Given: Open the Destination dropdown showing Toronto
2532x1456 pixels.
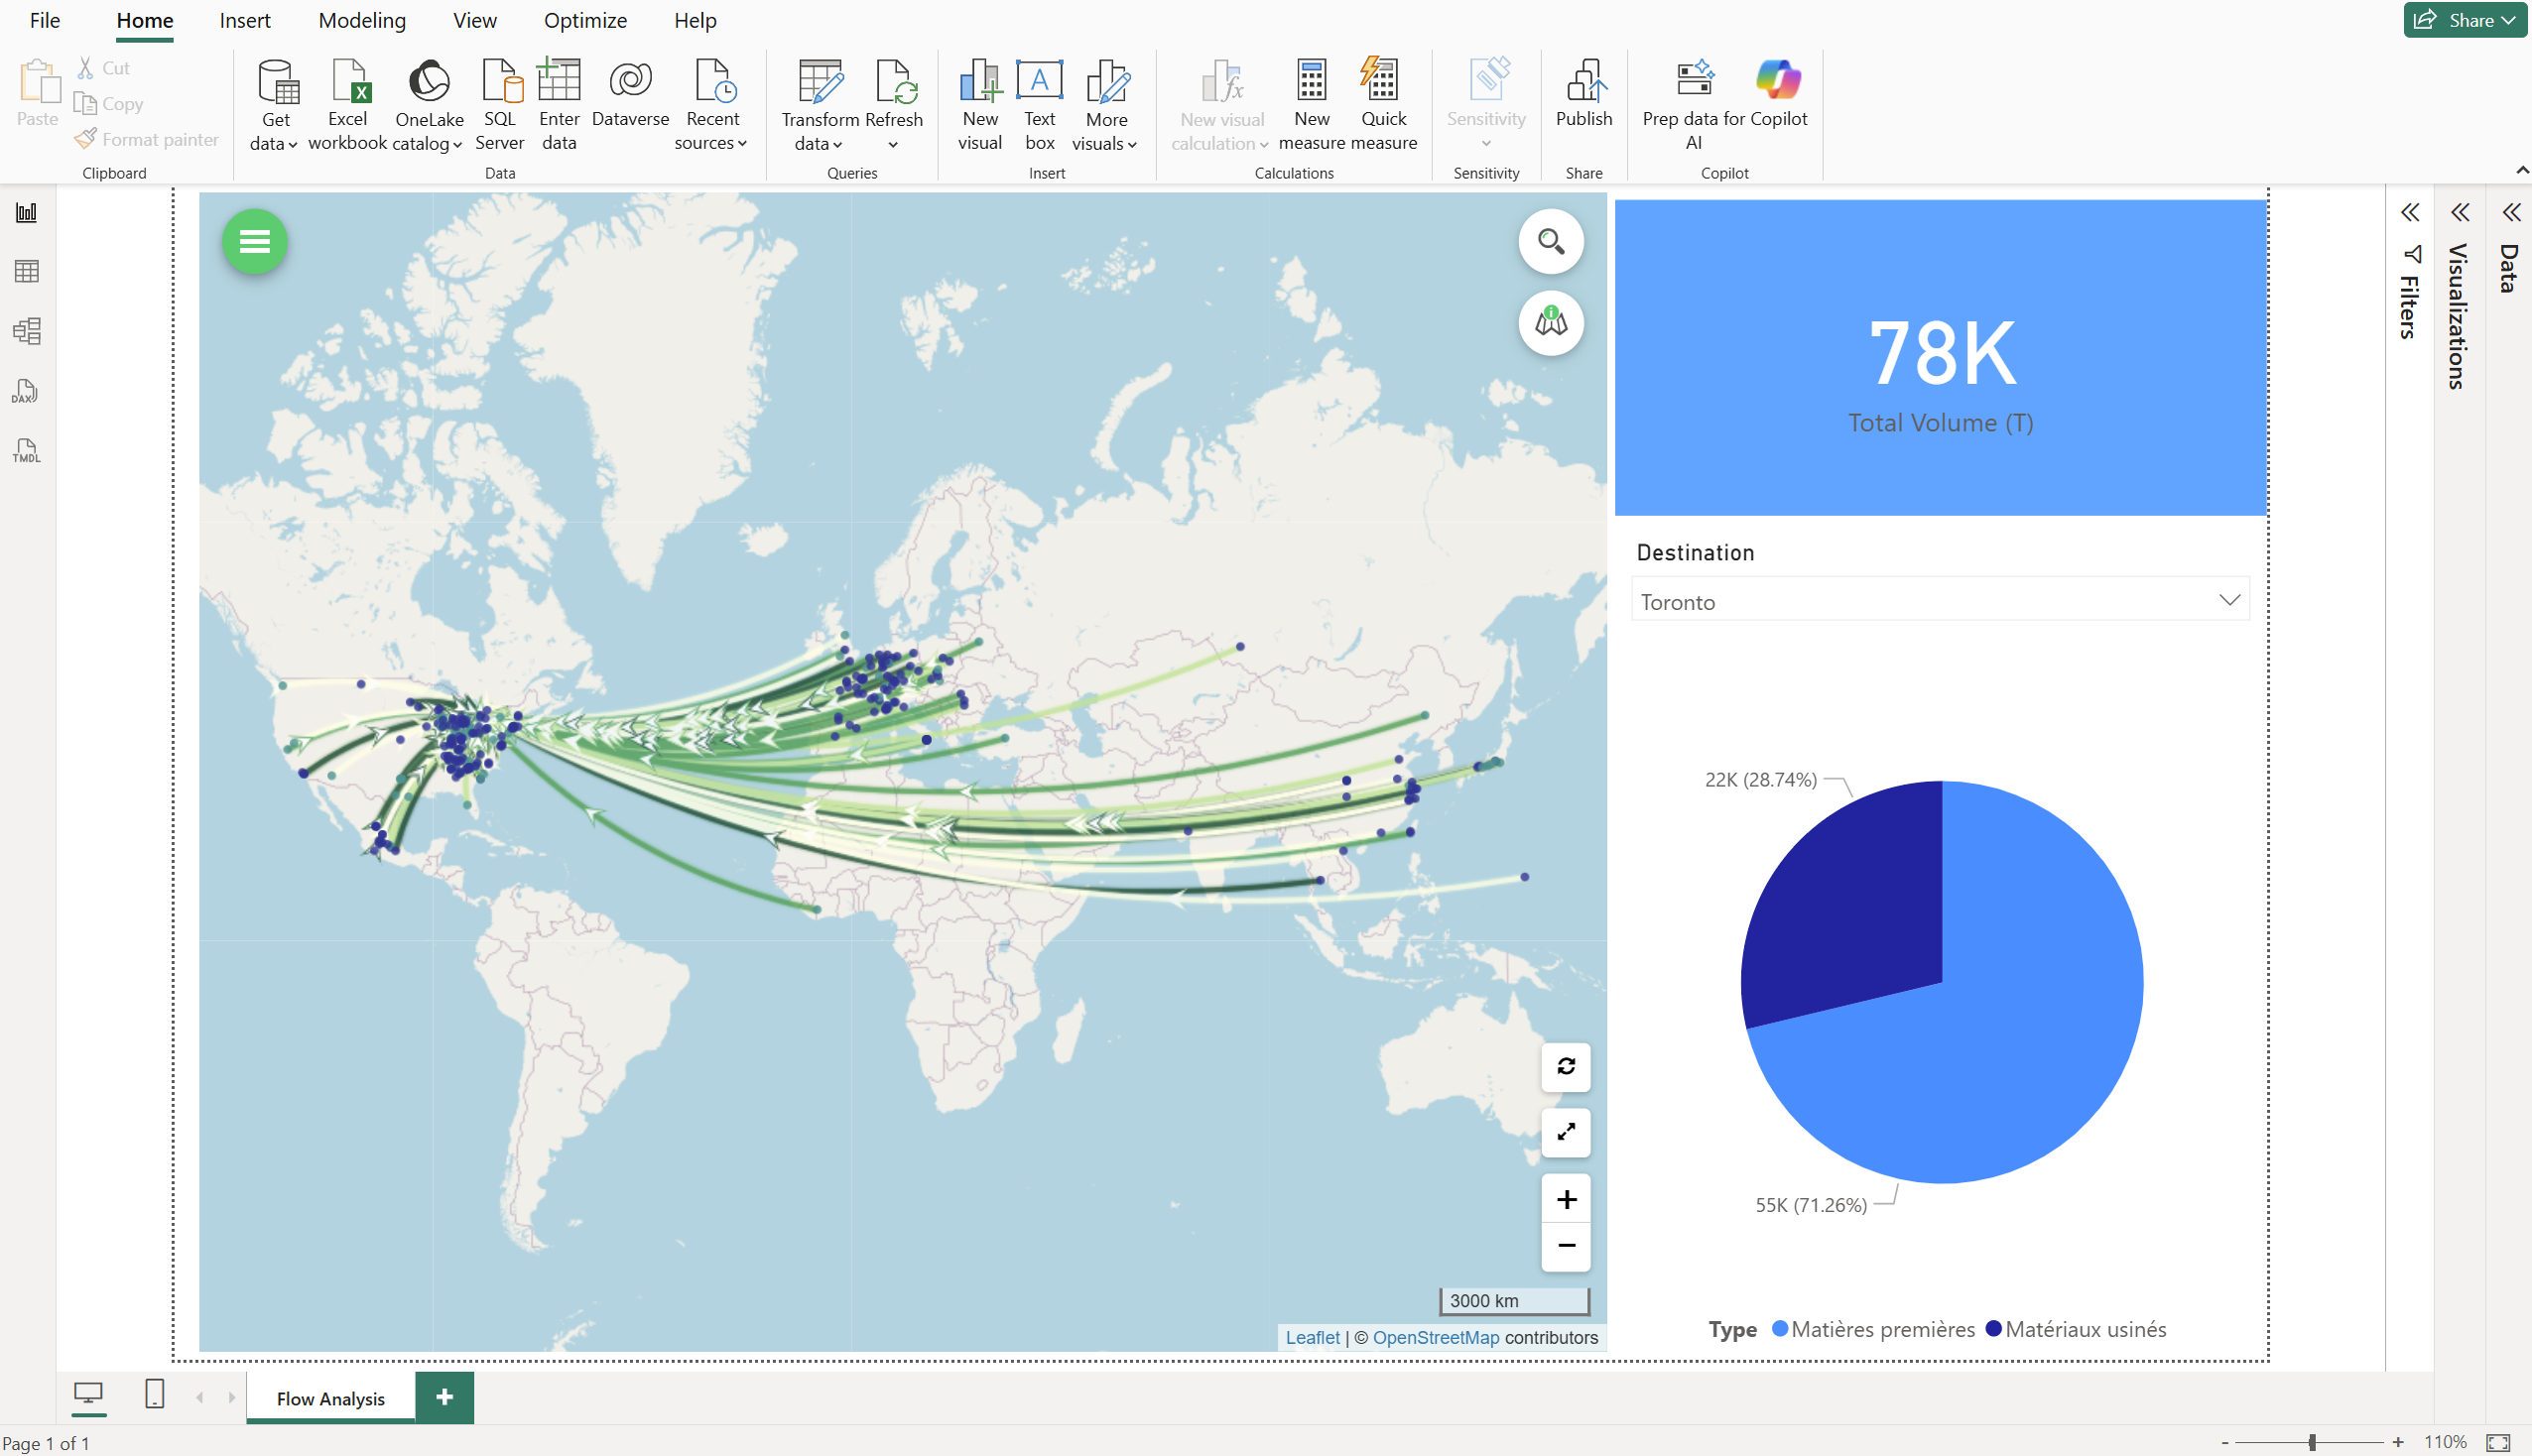Looking at the screenshot, I should point(1939,600).
